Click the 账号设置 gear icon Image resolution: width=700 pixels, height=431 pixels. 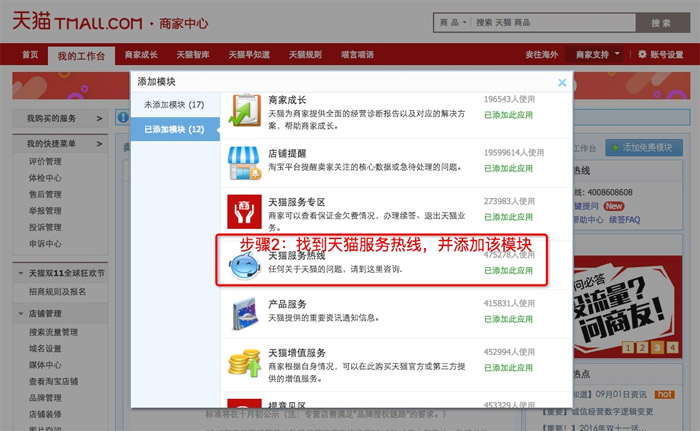click(x=642, y=54)
